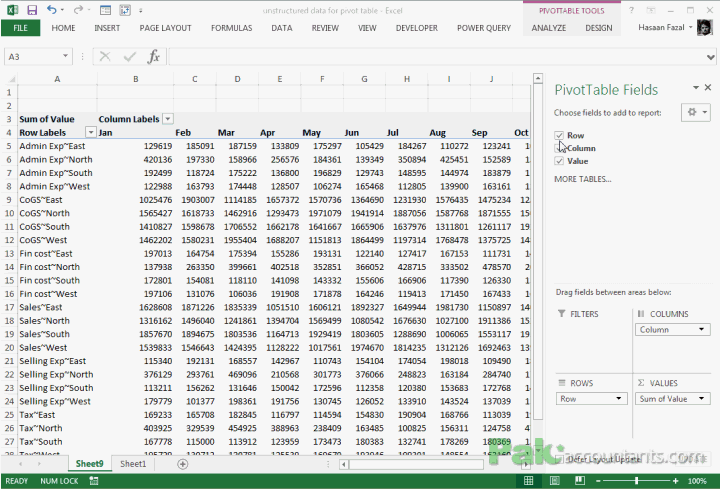The image size is (720, 489).
Task: Select column header B
Action: pos(135,79)
